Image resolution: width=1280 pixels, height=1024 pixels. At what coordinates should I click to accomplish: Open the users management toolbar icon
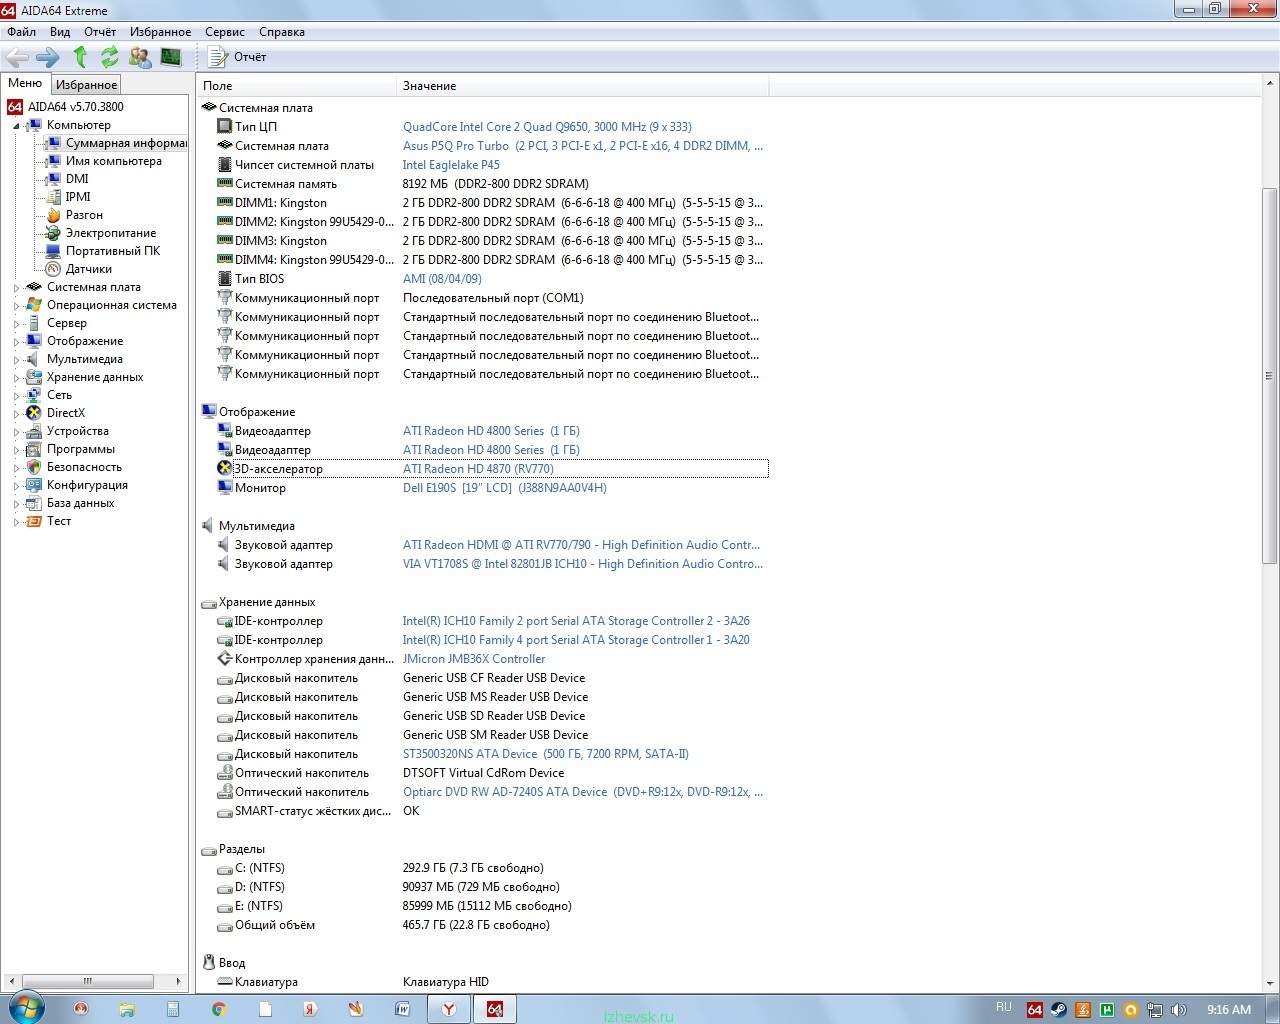point(140,57)
